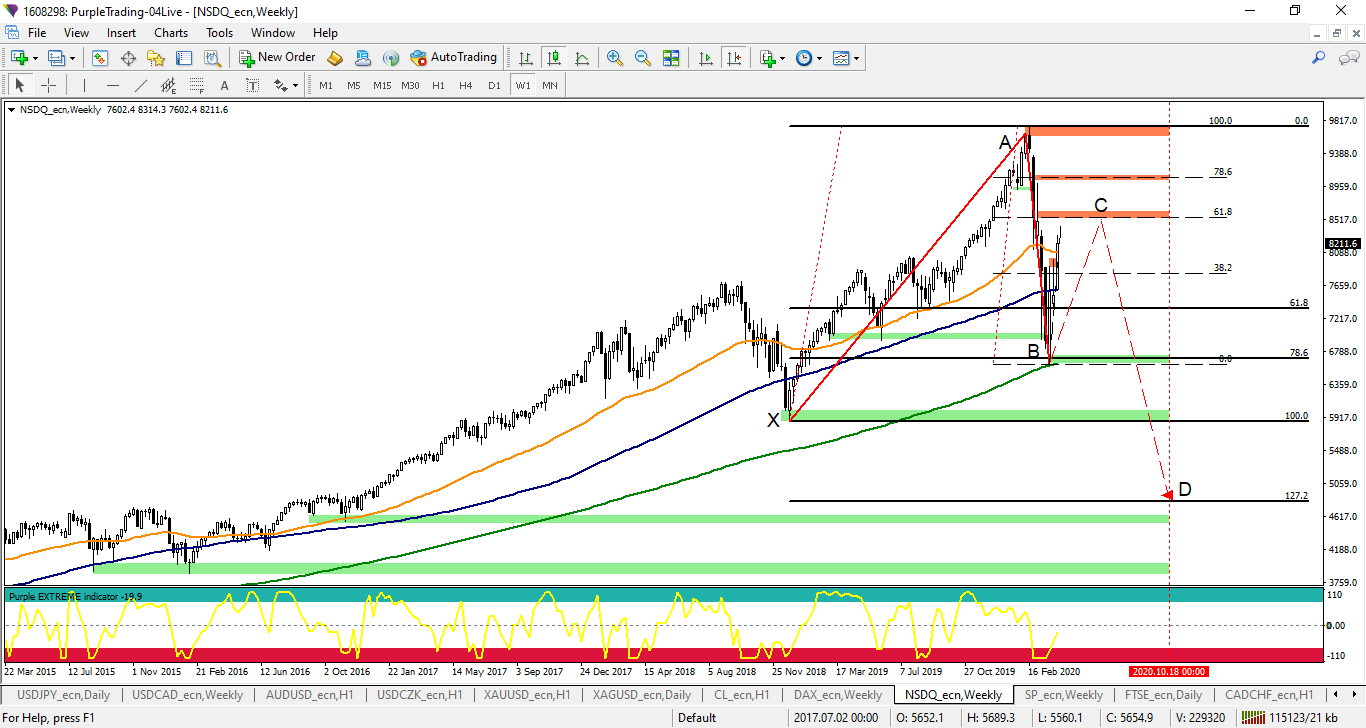The image size is (1366, 728).
Task: Expand the Periods dropdown arrow
Action: pyautogui.click(x=819, y=58)
